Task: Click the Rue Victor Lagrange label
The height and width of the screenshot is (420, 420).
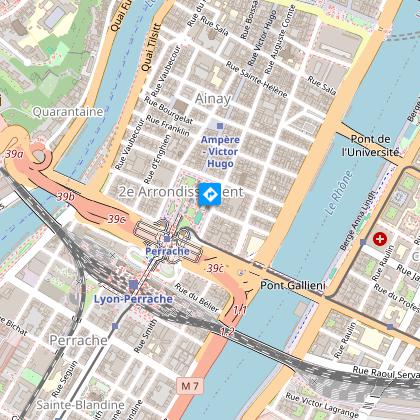Action: (x=322, y=405)
